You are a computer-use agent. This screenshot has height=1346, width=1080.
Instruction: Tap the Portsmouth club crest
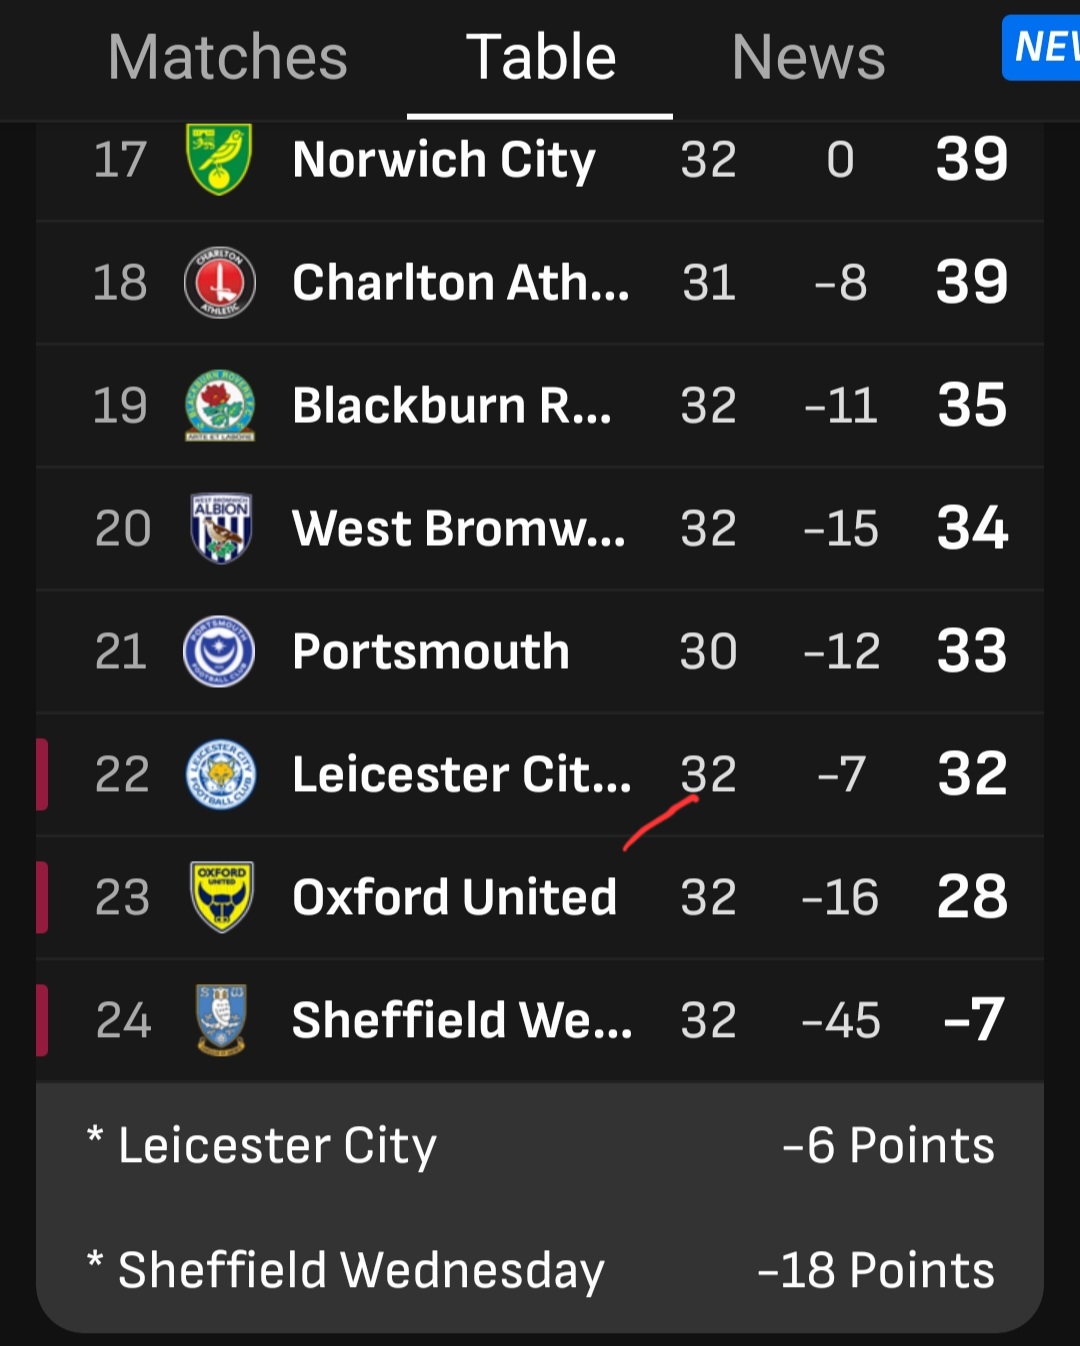(x=220, y=651)
